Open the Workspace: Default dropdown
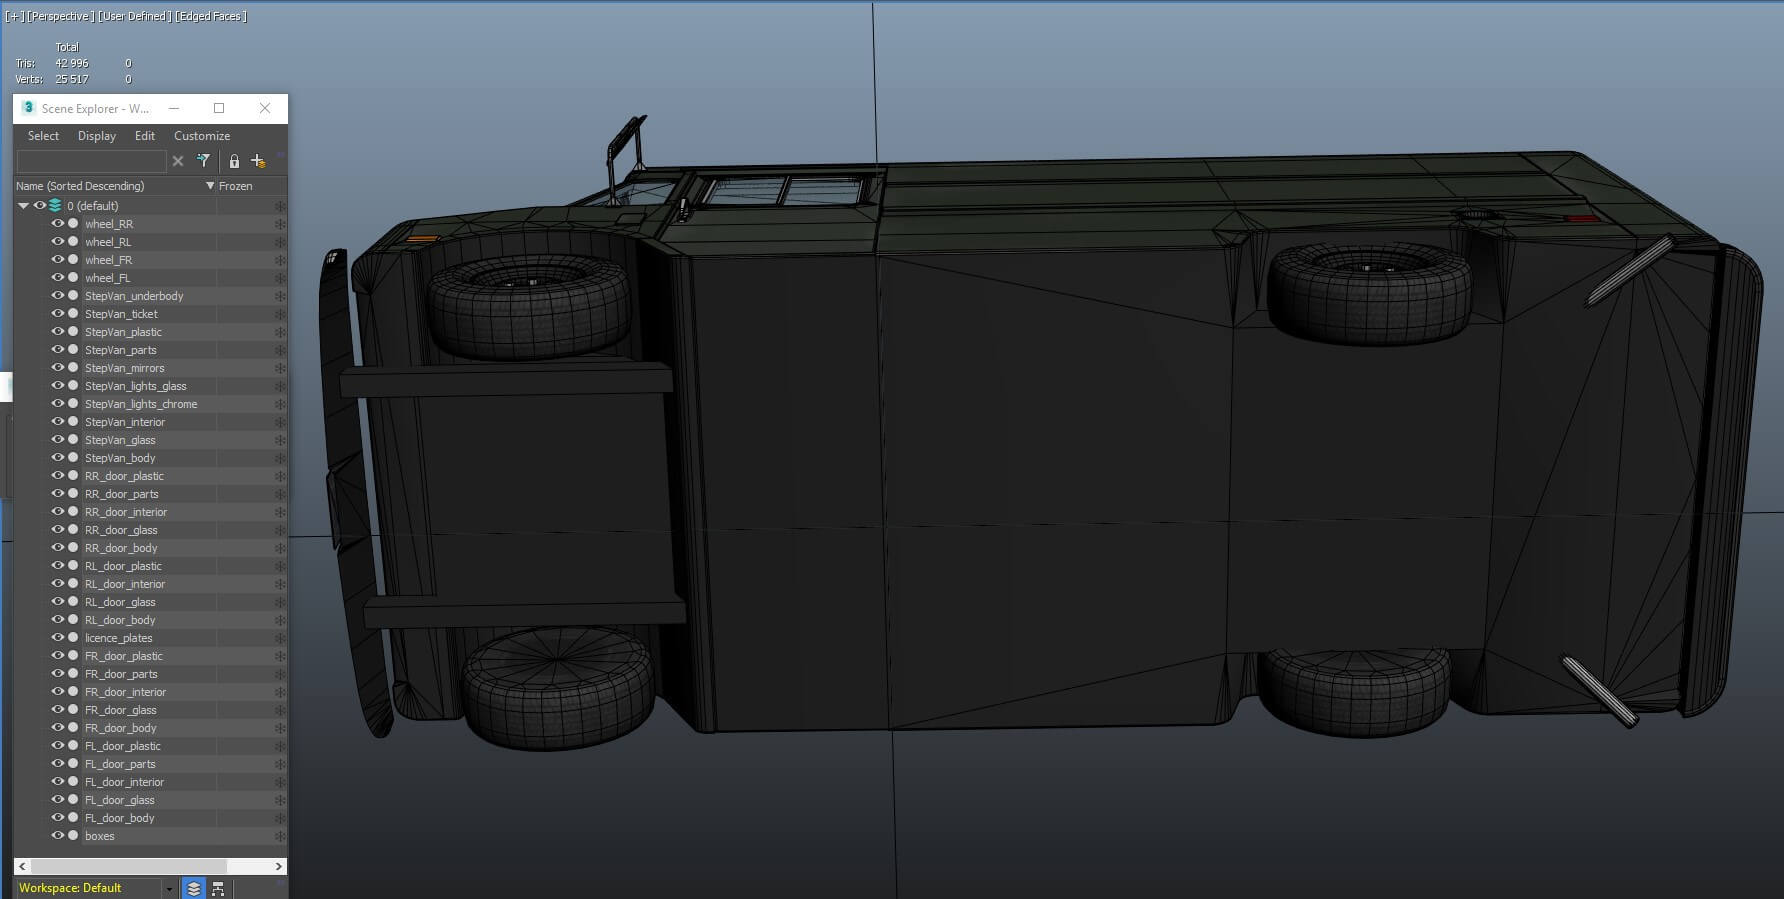The height and width of the screenshot is (899, 1784). [169, 888]
